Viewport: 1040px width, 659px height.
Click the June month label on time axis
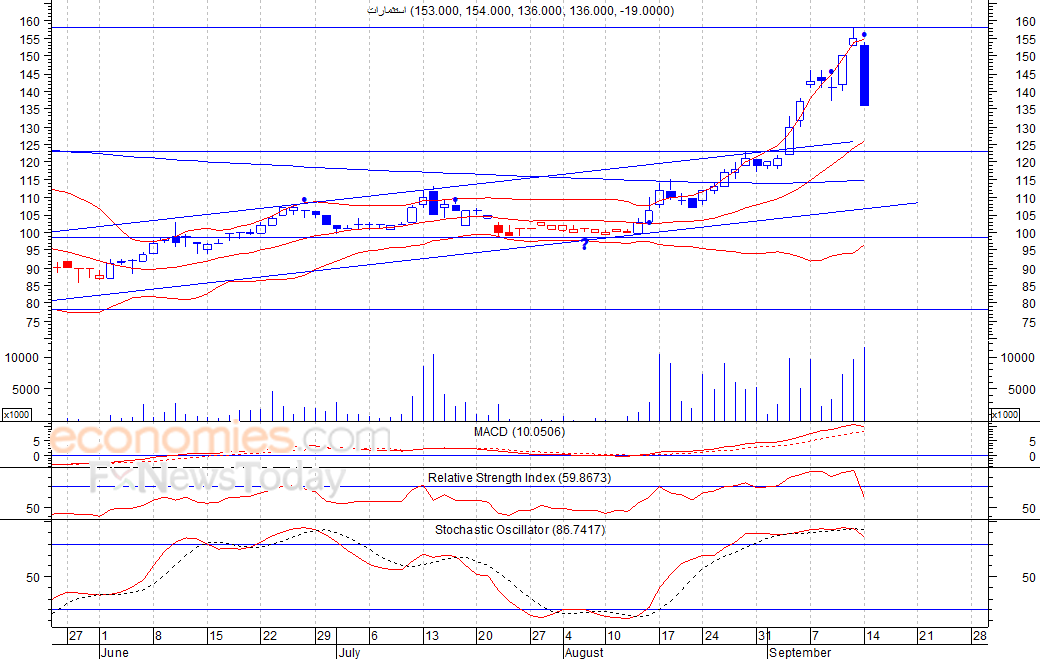point(116,652)
